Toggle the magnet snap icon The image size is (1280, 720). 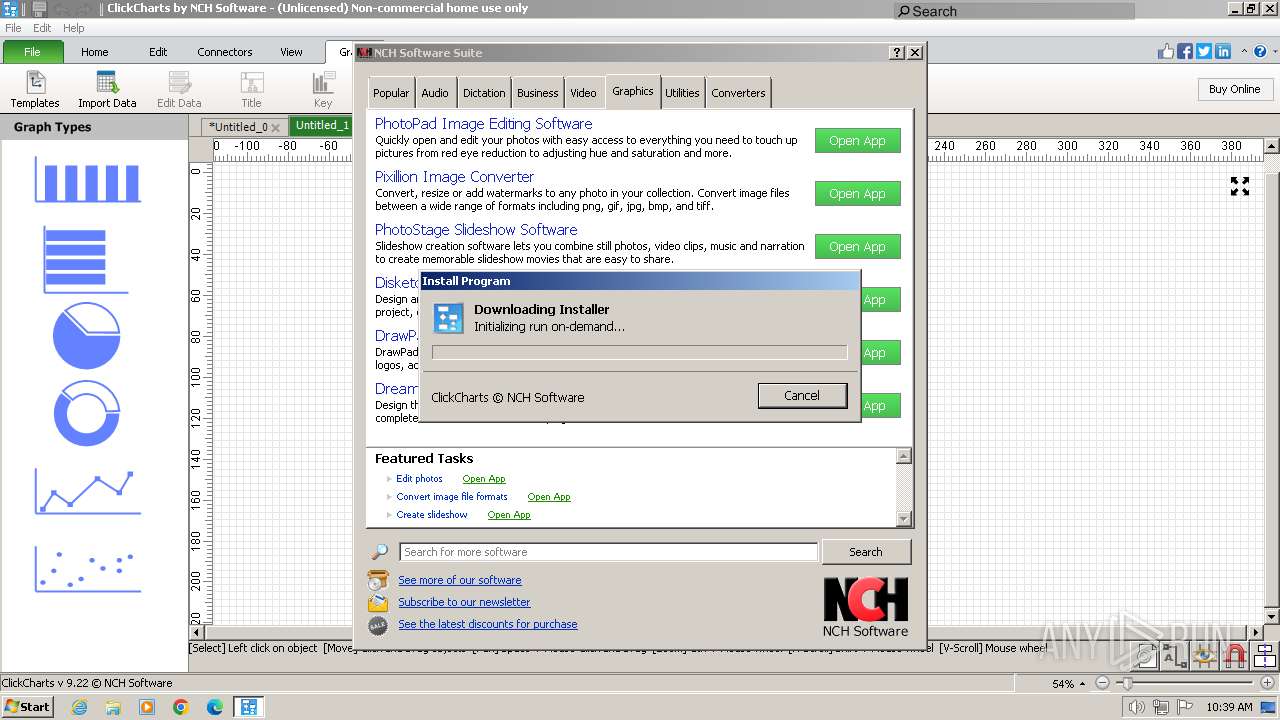(1236, 656)
